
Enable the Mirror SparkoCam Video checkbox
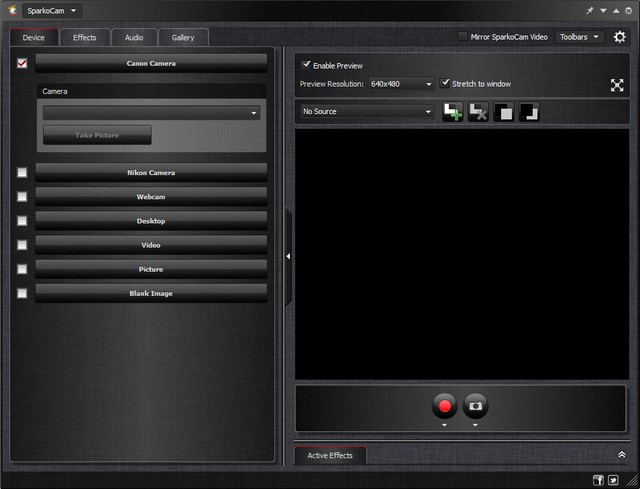point(462,37)
